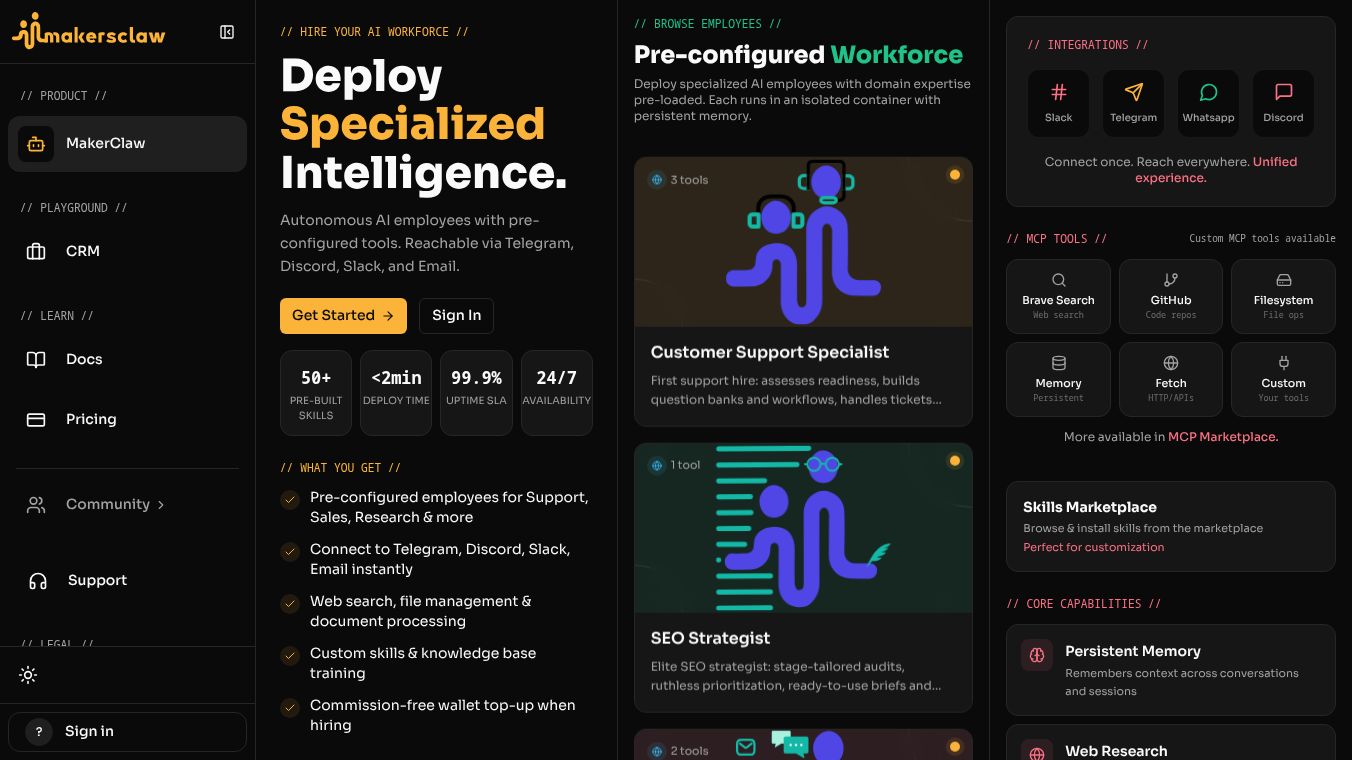Click the Support headset item in sidebar
Image resolution: width=1352 pixels, height=760 pixels.
tap(127, 580)
